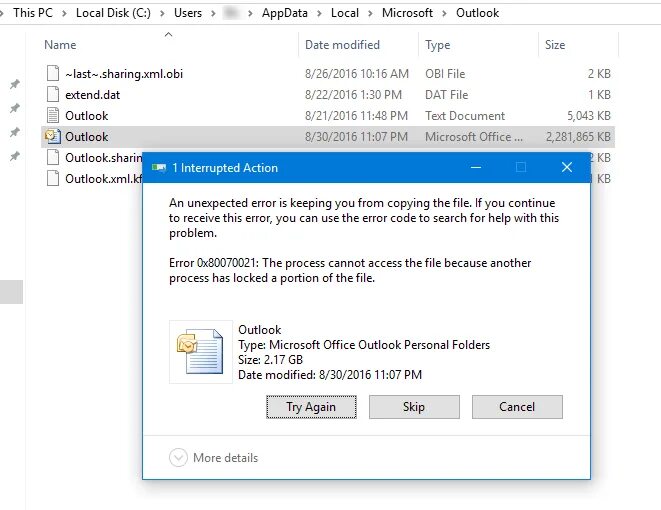Image resolution: width=661 pixels, height=510 pixels.
Task: Click first pin icon in sidebar
Action: [15, 84]
